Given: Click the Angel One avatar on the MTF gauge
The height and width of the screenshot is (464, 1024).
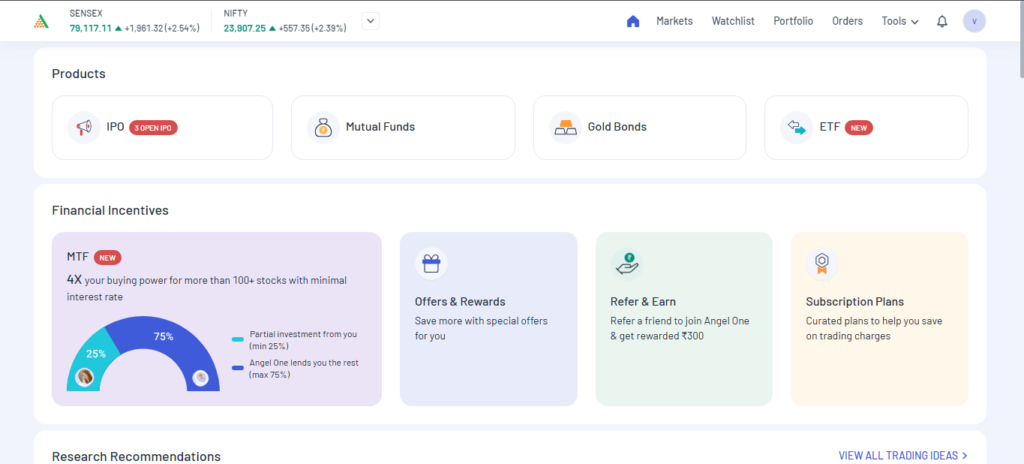Looking at the screenshot, I should click(200, 378).
